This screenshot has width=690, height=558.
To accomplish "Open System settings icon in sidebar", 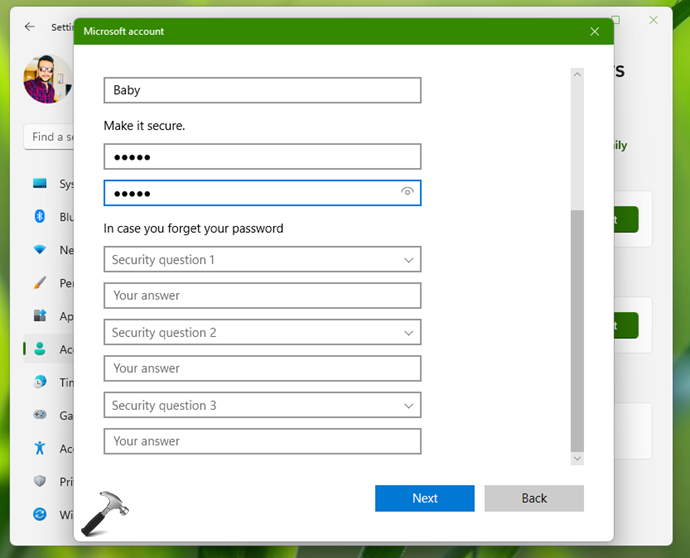I will pos(40,184).
